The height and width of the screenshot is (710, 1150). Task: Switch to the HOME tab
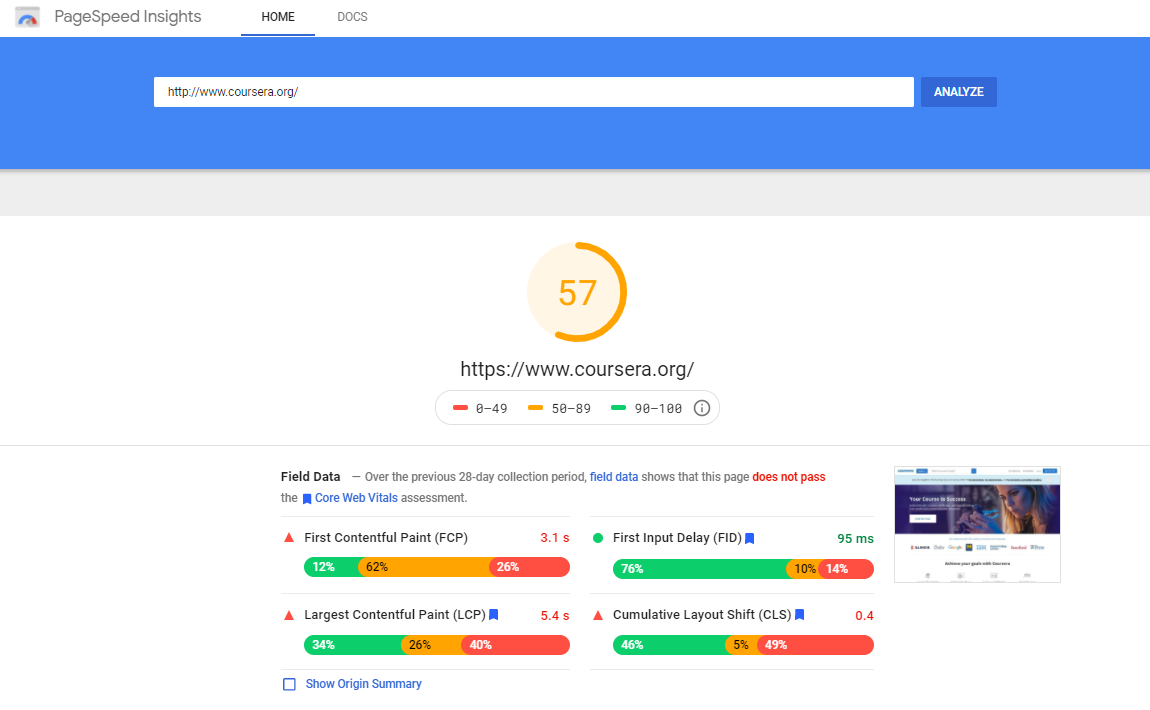278,17
